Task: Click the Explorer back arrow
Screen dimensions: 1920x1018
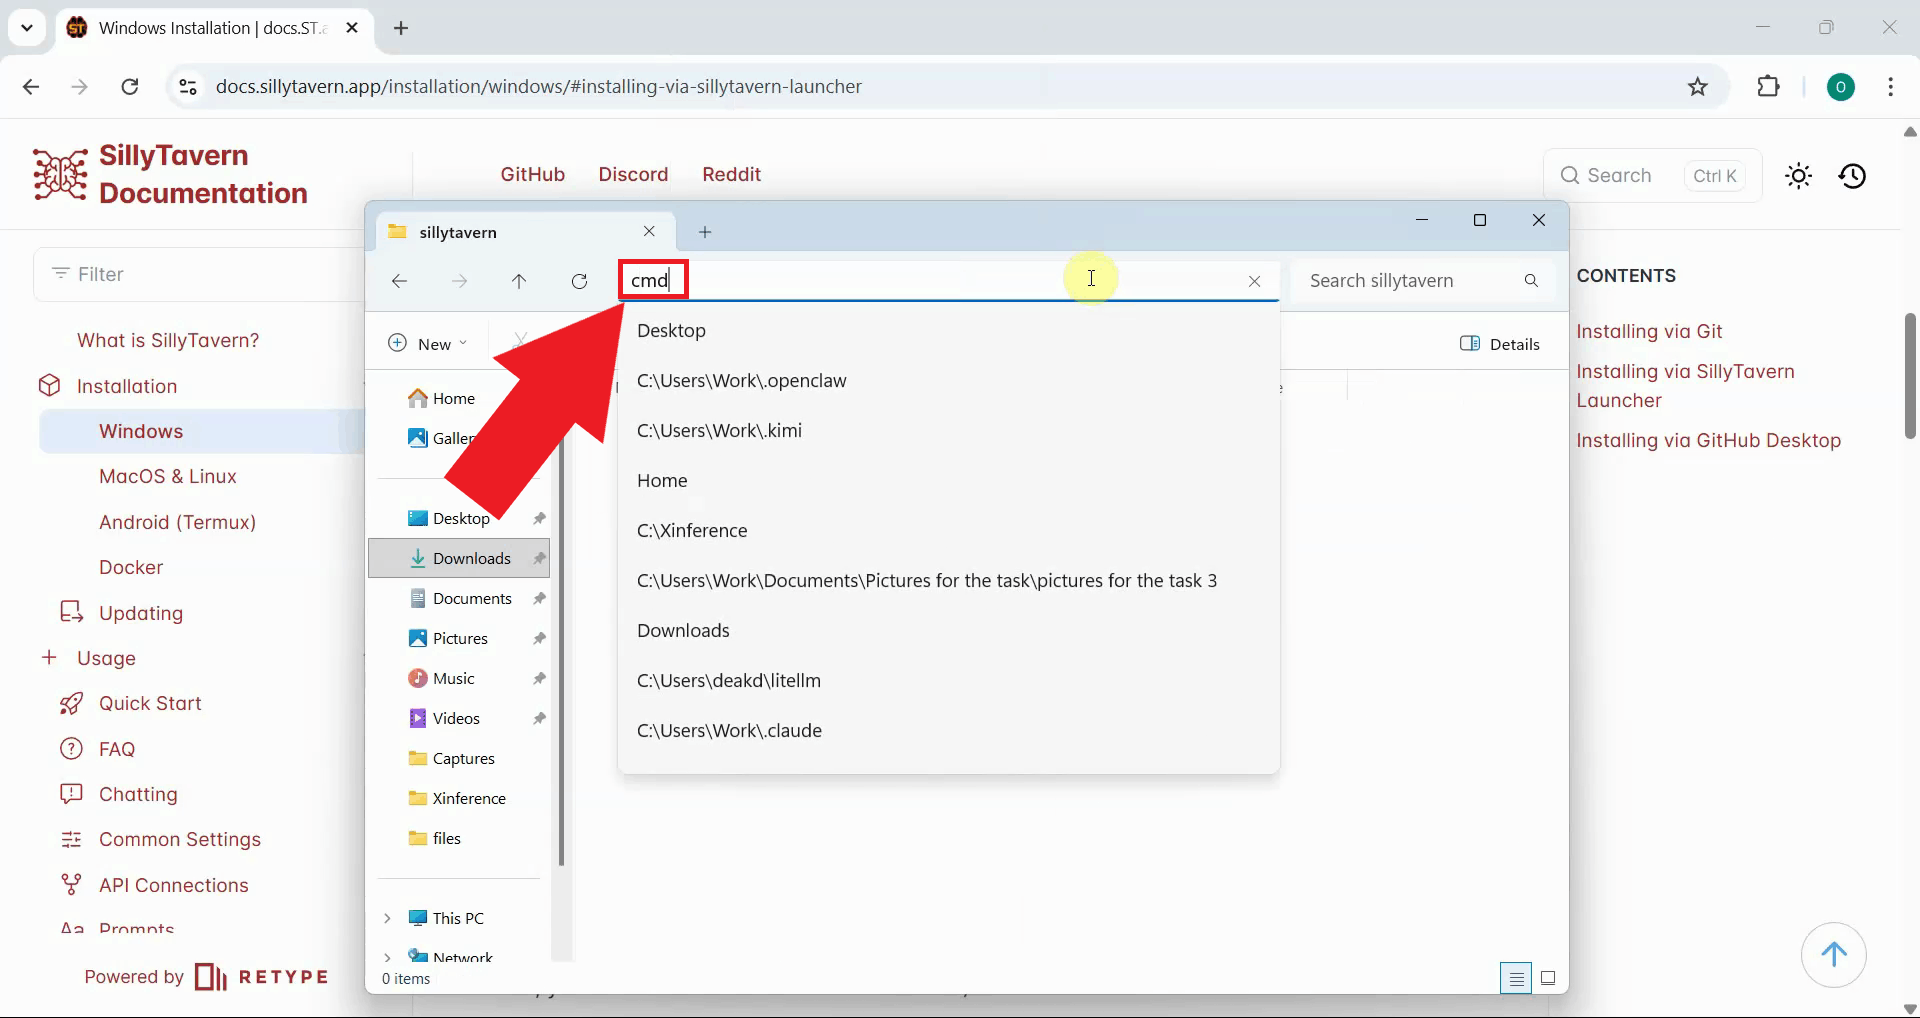Action: click(x=400, y=281)
